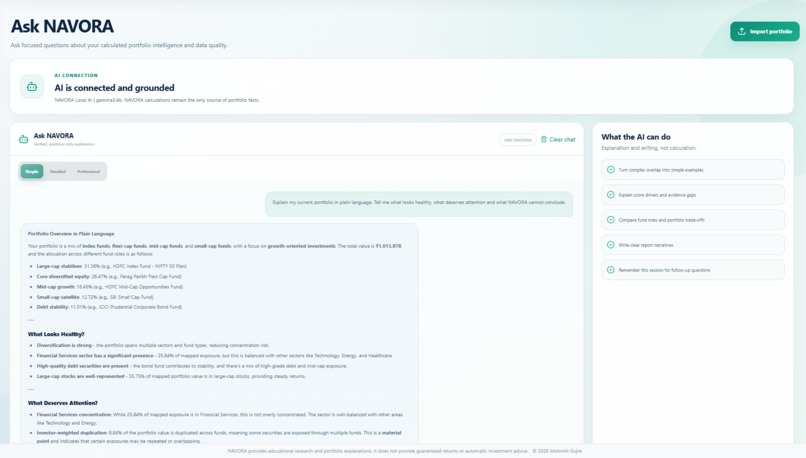Image resolution: width=806 pixels, height=458 pixels.
Task: Click the check icon for 'Explain score drivers and evidence gaps'
Action: point(611,195)
